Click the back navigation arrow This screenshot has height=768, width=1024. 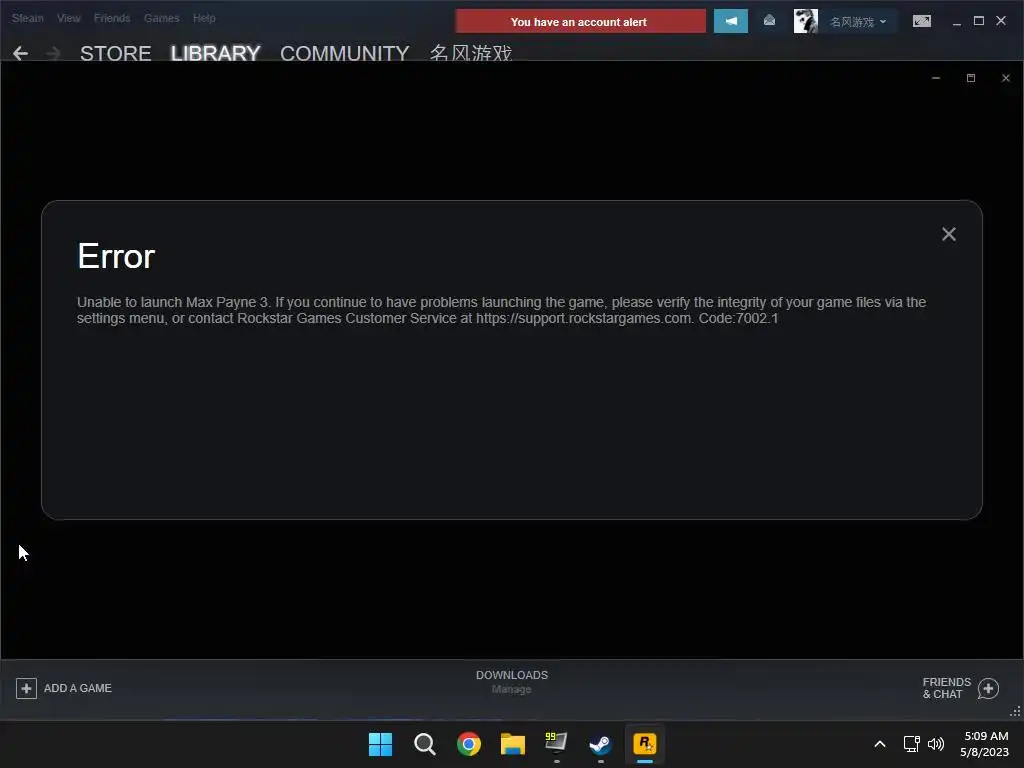click(20, 53)
